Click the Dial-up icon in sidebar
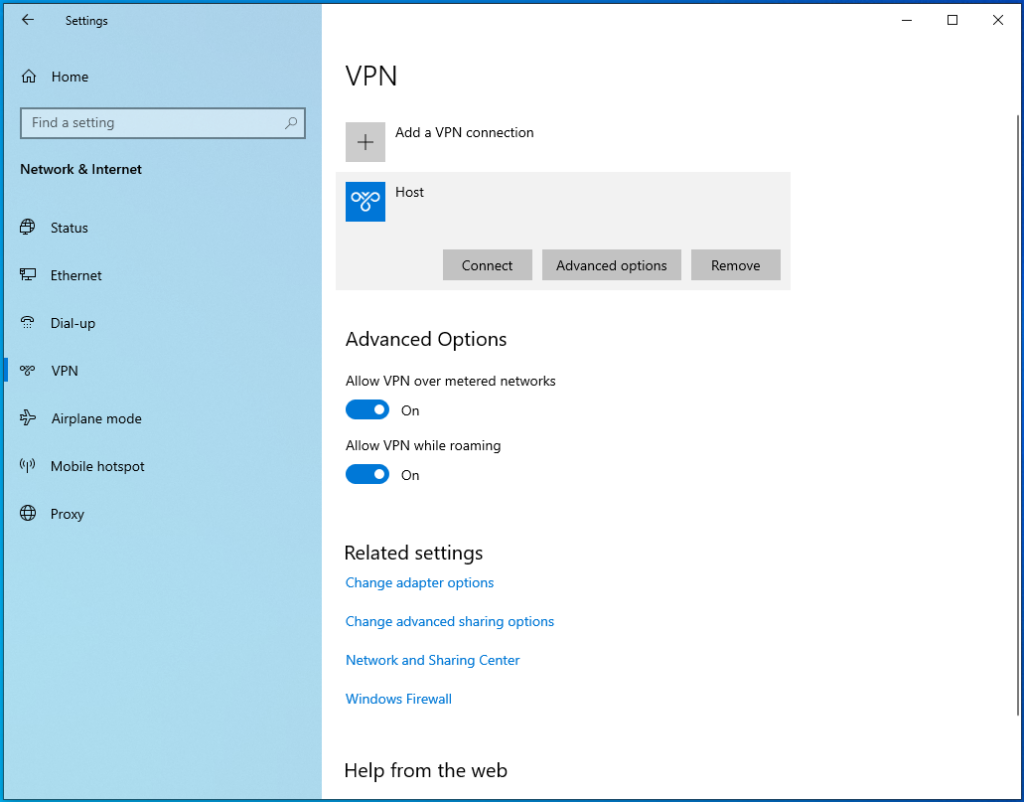 pos(28,323)
